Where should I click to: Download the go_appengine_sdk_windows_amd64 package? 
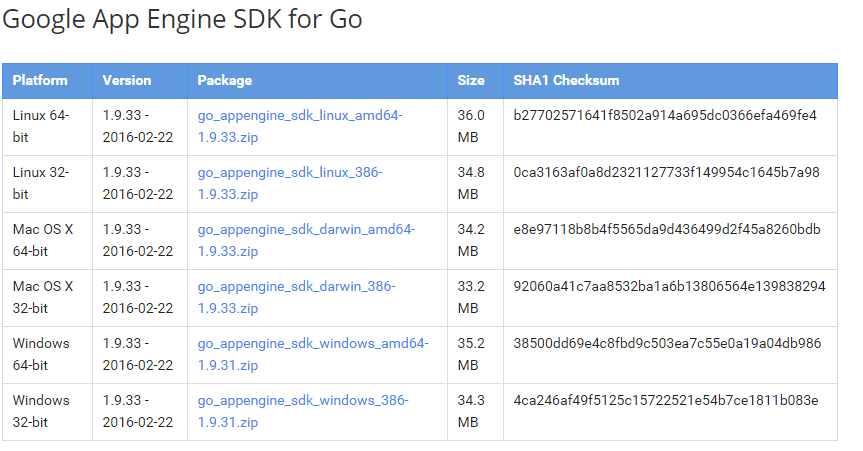click(312, 344)
